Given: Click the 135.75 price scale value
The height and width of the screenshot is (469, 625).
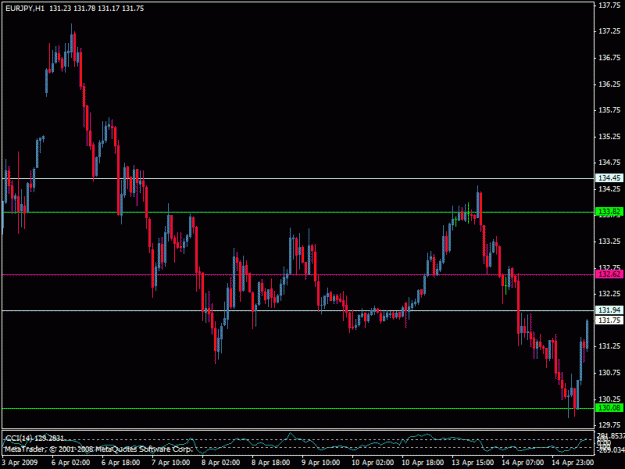Looking at the screenshot, I should pos(609,110).
